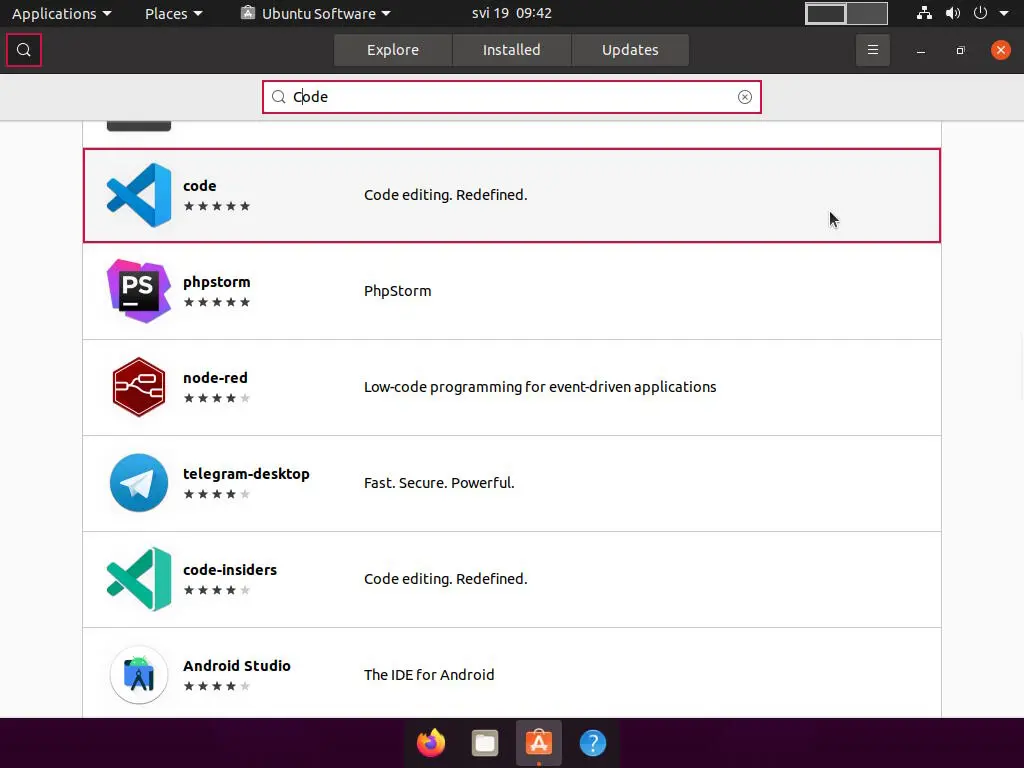Click the node-red hexagon icon
The image size is (1024, 768).
[x=139, y=387]
